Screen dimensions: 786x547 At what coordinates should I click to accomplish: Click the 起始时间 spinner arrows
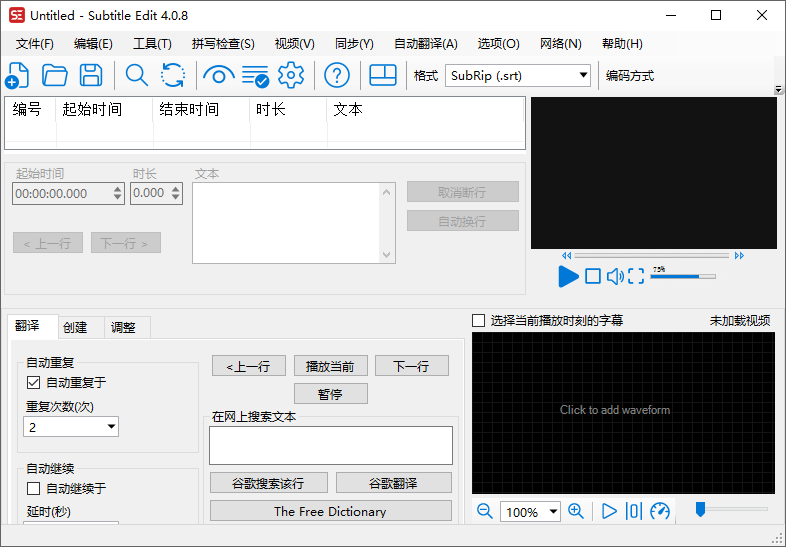pyautogui.click(x=118, y=193)
